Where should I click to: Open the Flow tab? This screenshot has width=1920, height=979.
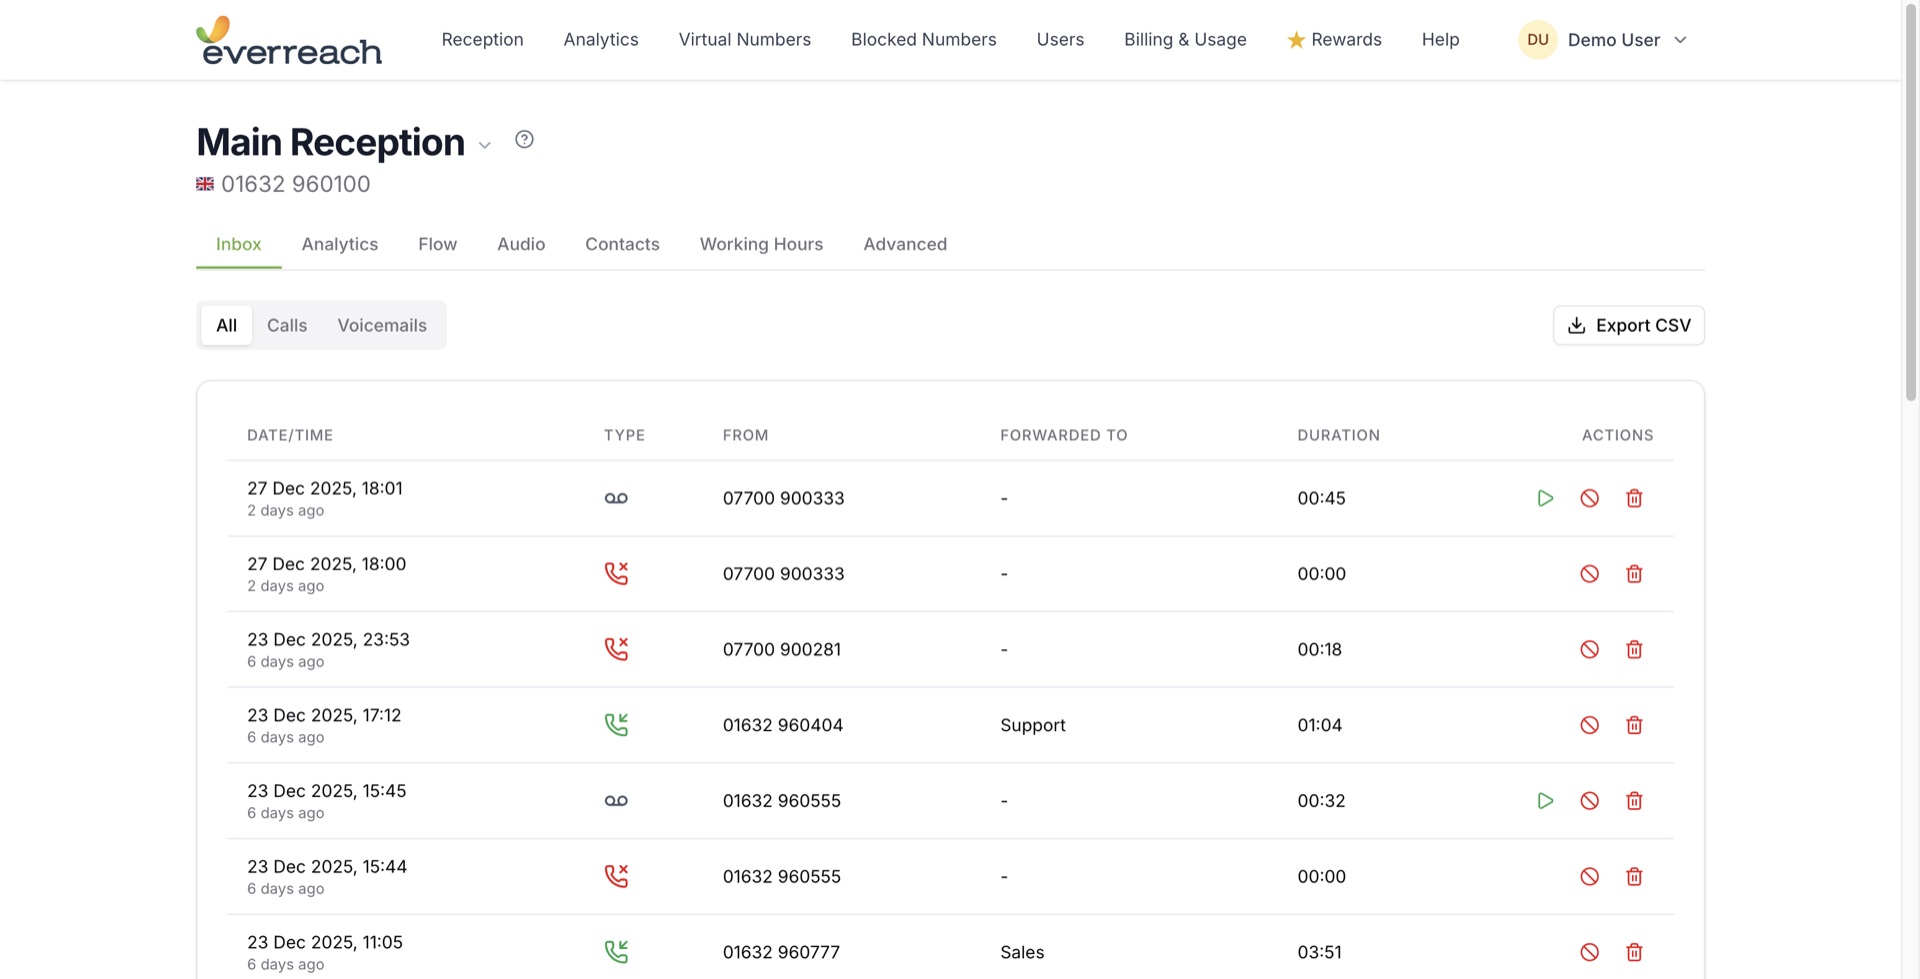pyautogui.click(x=437, y=244)
